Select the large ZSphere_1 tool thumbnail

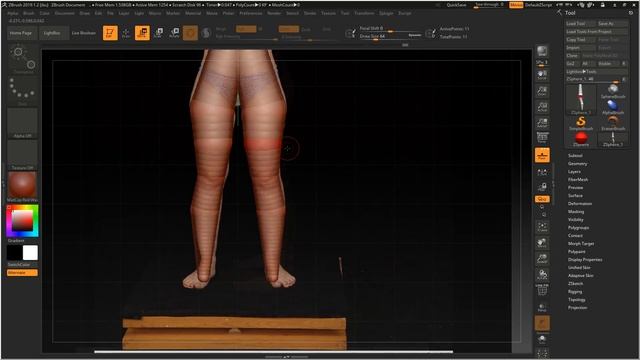click(x=580, y=99)
